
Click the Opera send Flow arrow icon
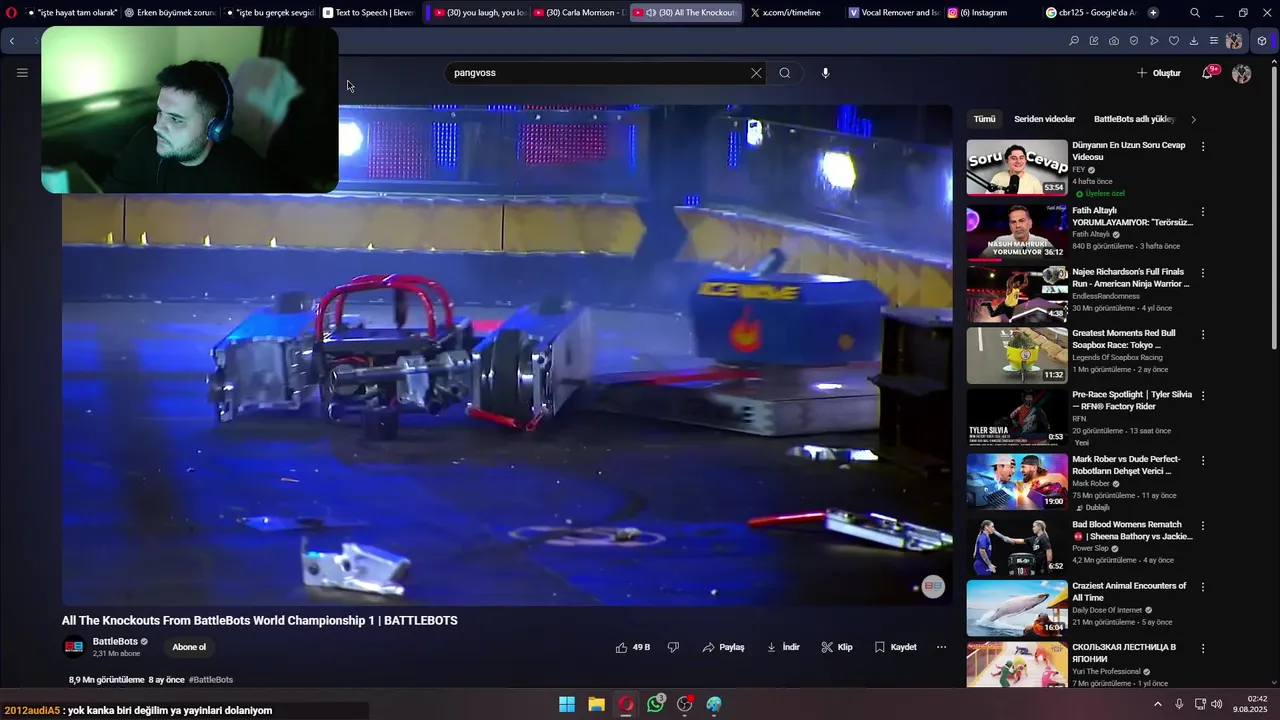coord(1154,41)
